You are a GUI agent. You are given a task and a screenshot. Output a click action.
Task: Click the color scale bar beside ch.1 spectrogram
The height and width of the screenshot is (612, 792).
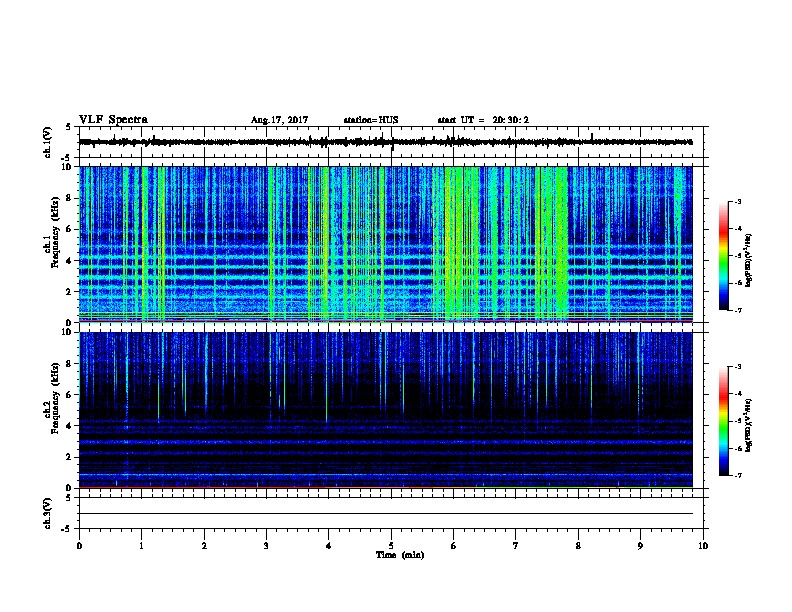(x=724, y=256)
